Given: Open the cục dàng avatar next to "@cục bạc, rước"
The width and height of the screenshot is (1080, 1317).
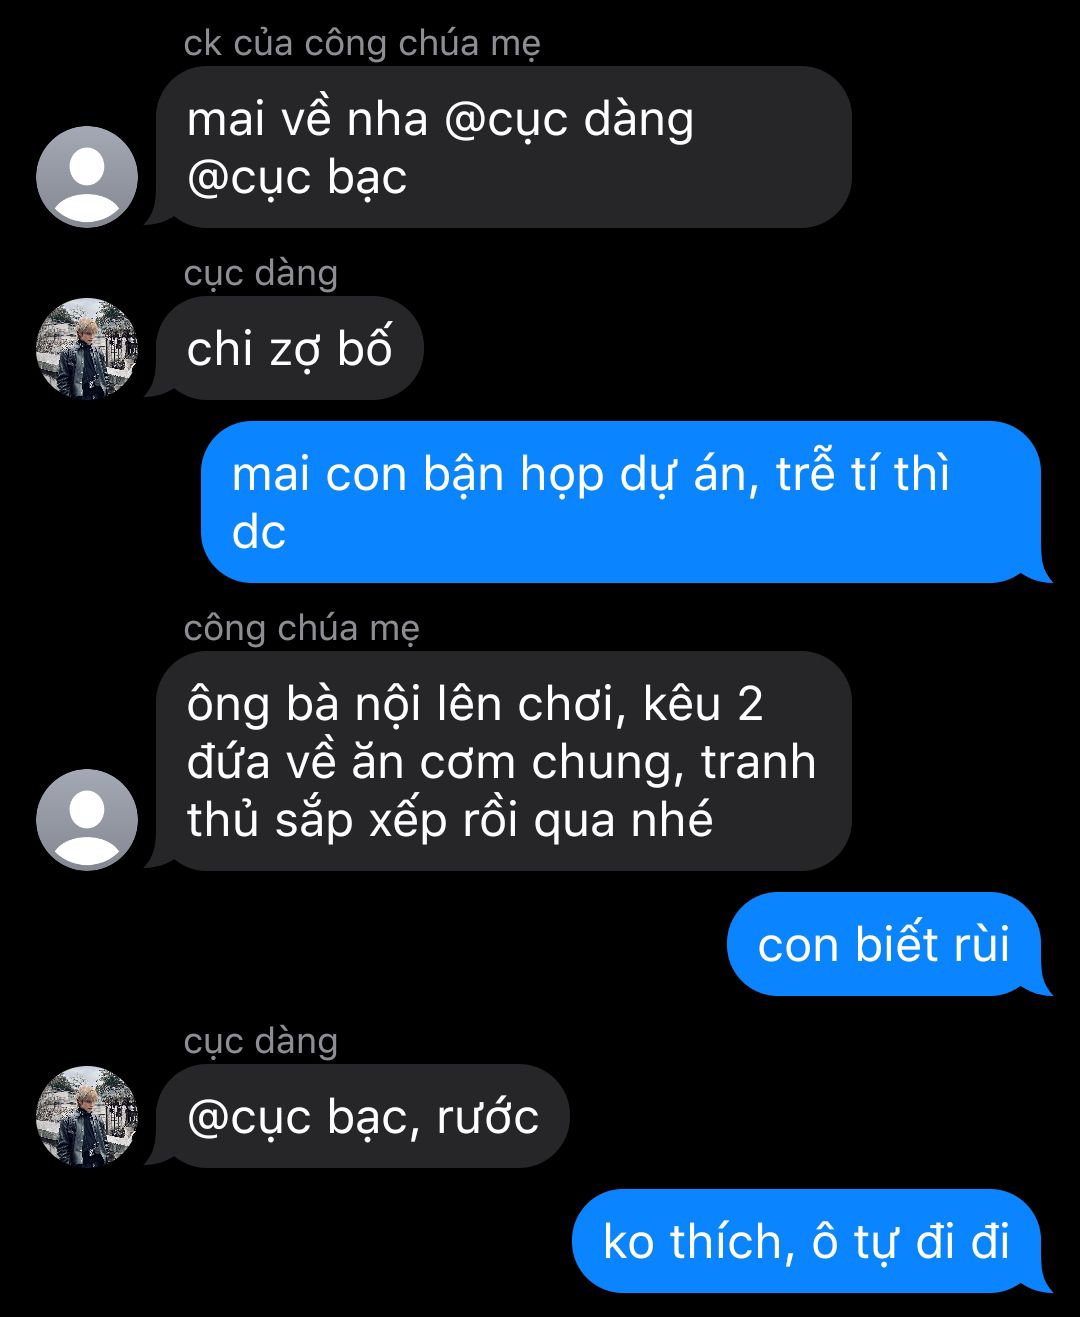Looking at the screenshot, I should click(87, 1116).
